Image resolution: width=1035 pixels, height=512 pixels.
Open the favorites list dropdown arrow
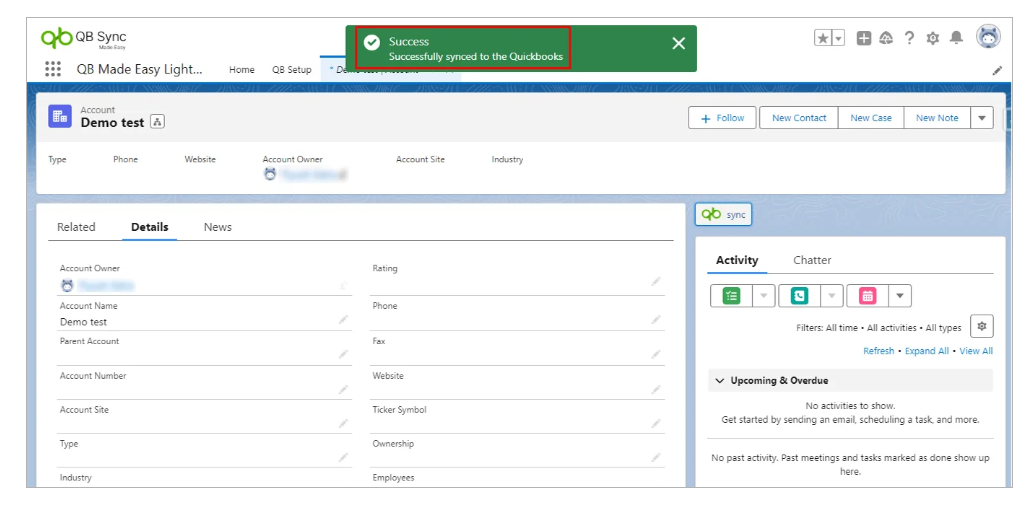[x=838, y=38]
